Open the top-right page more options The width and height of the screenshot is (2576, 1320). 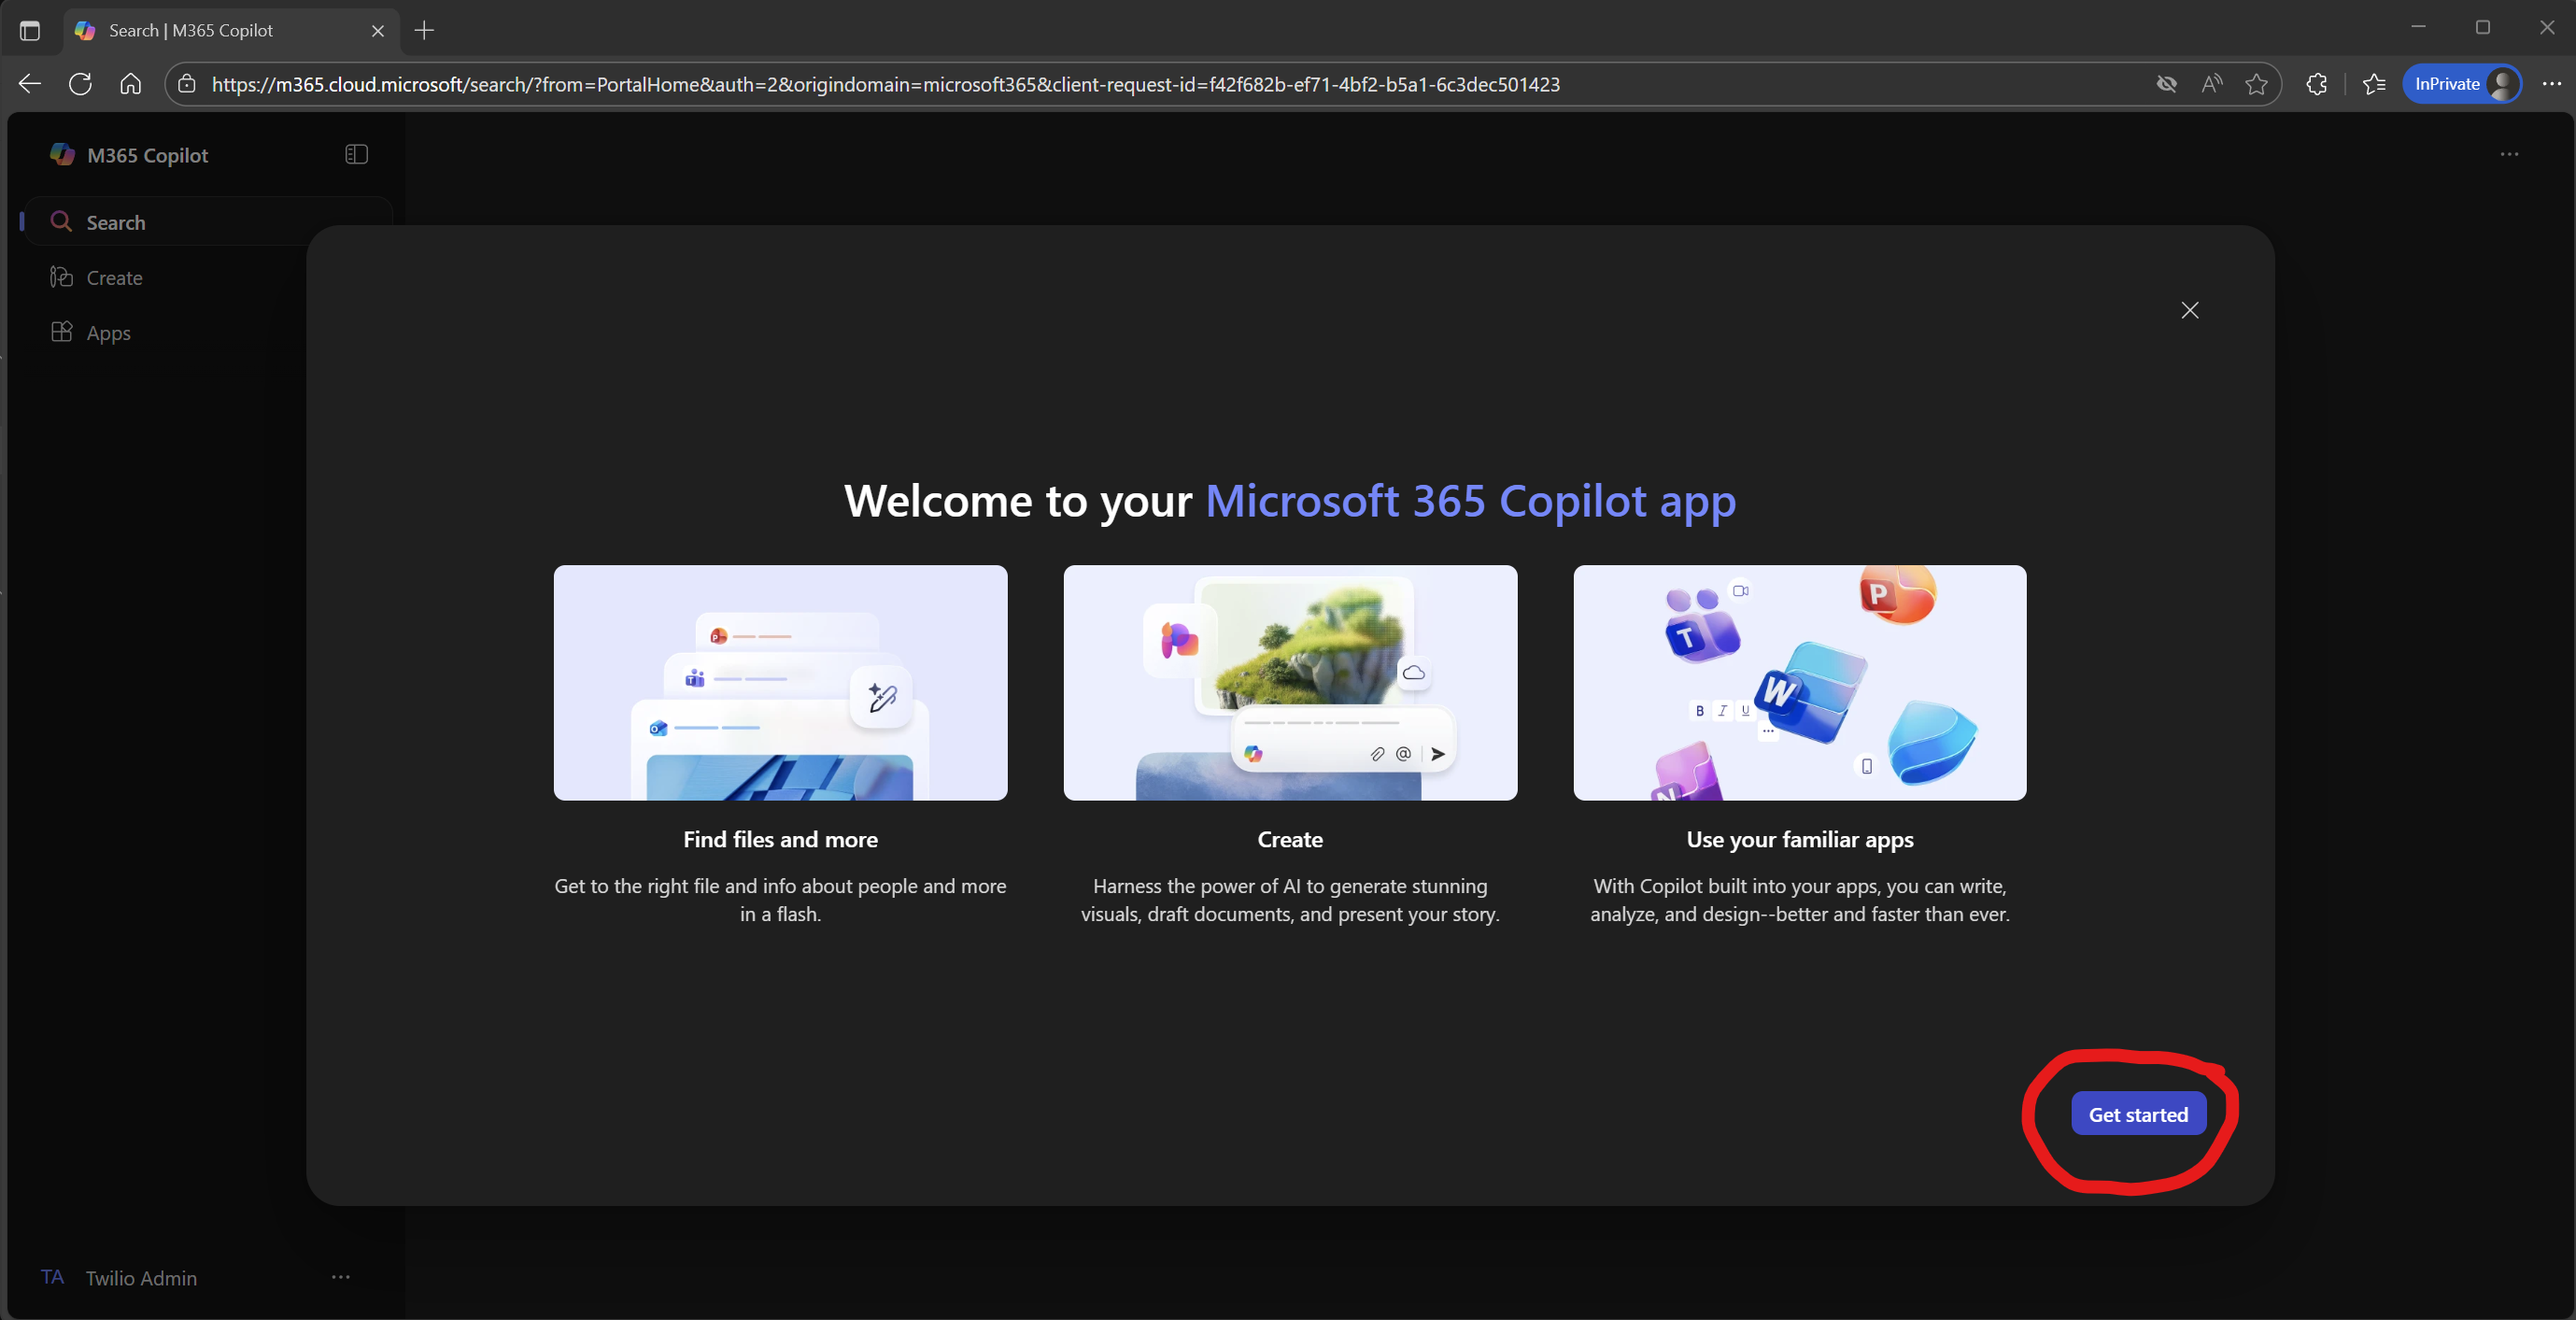click(x=2508, y=154)
